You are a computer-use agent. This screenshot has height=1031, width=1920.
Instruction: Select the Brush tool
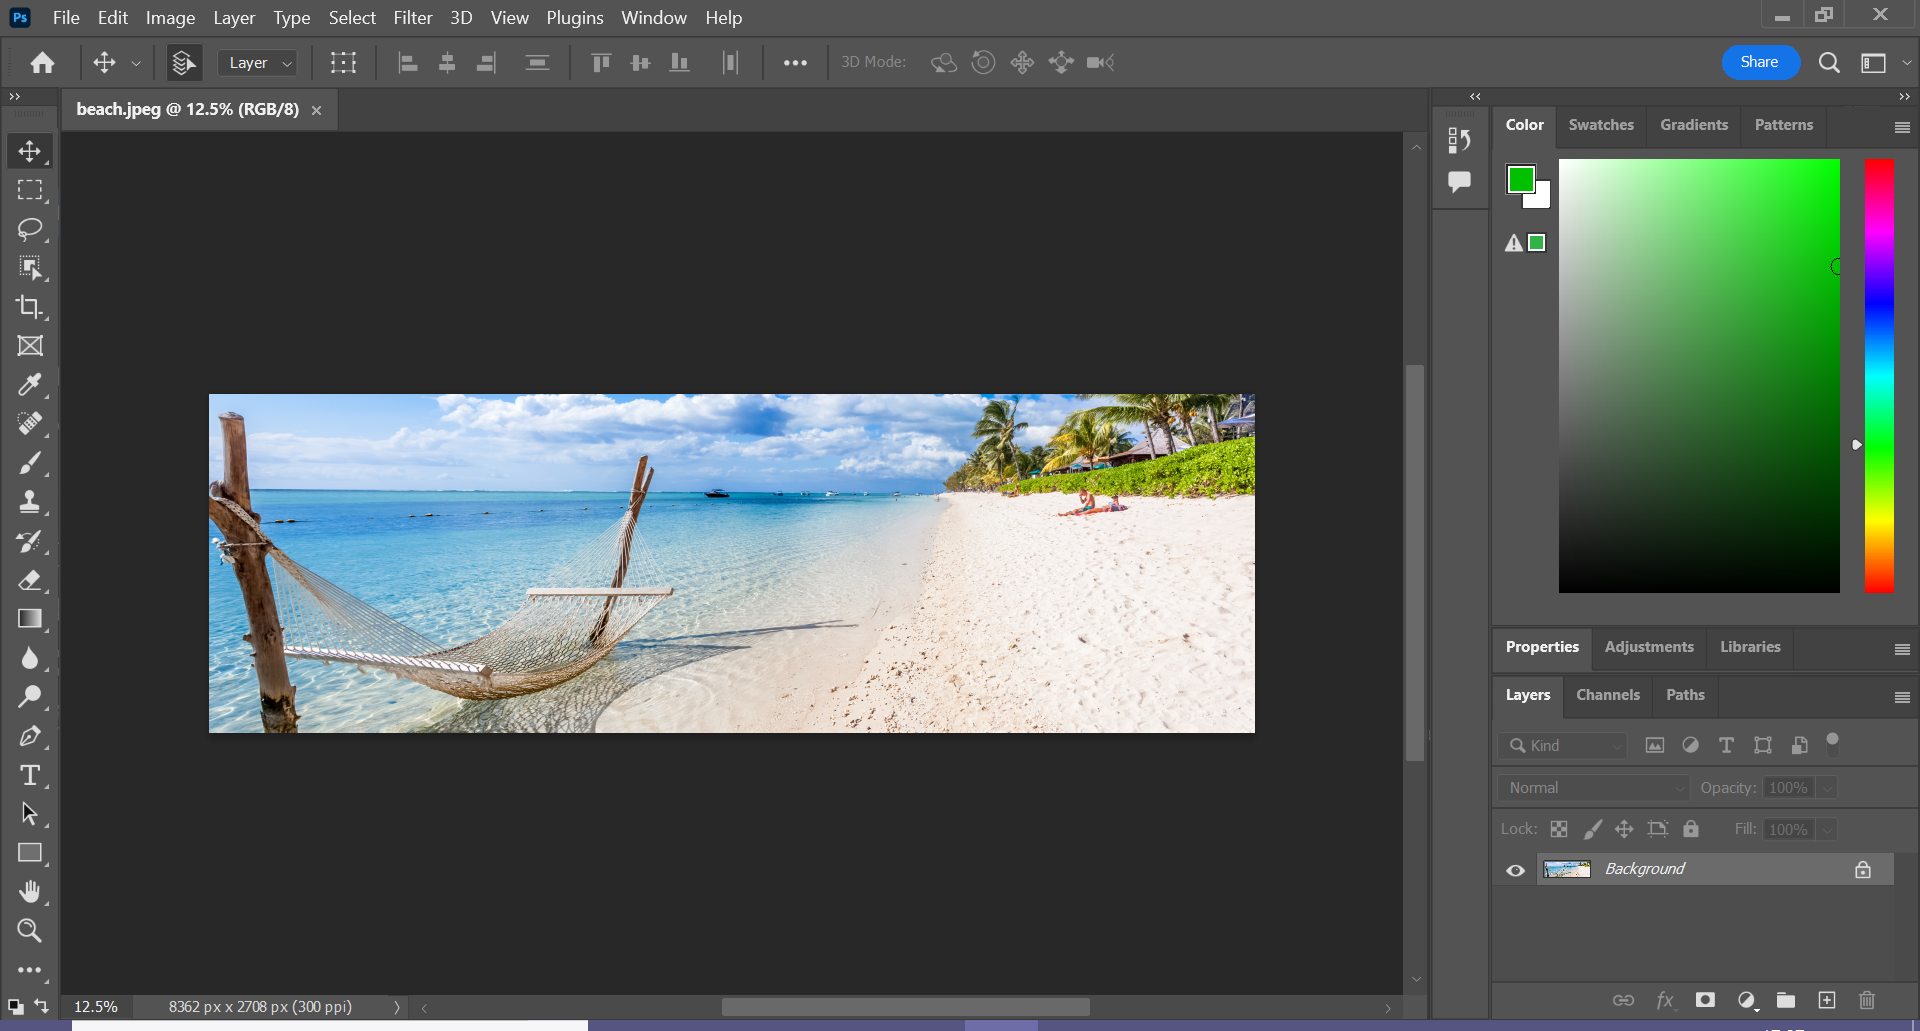click(x=30, y=463)
